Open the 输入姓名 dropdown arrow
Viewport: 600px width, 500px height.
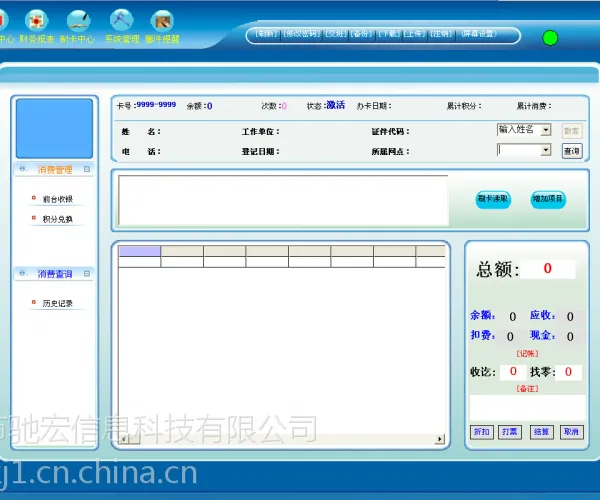pyautogui.click(x=546, y=130)
